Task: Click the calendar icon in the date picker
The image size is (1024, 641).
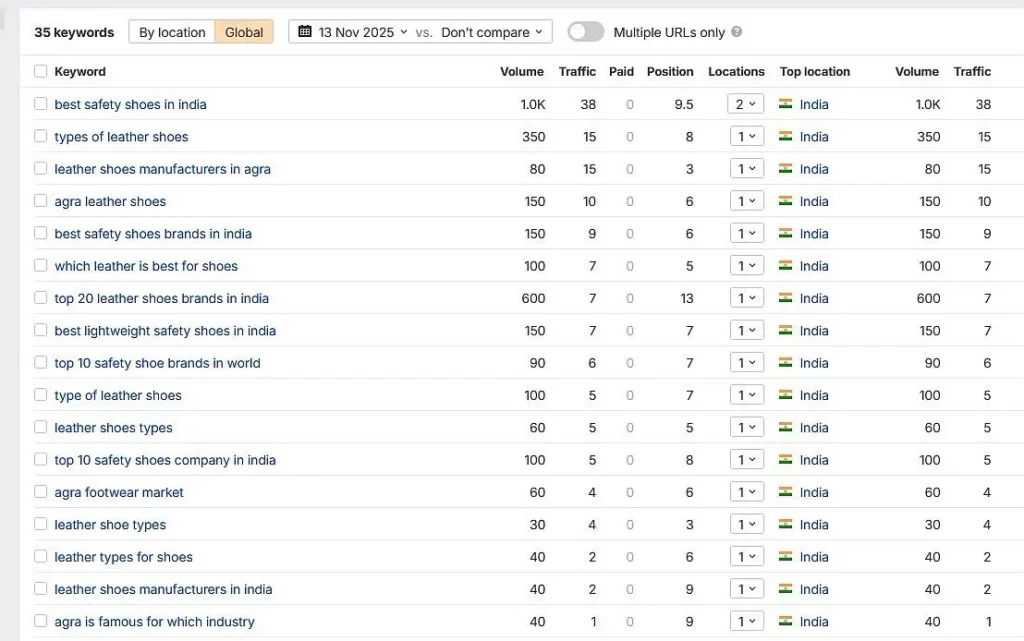Action: (x=306, y=31)
